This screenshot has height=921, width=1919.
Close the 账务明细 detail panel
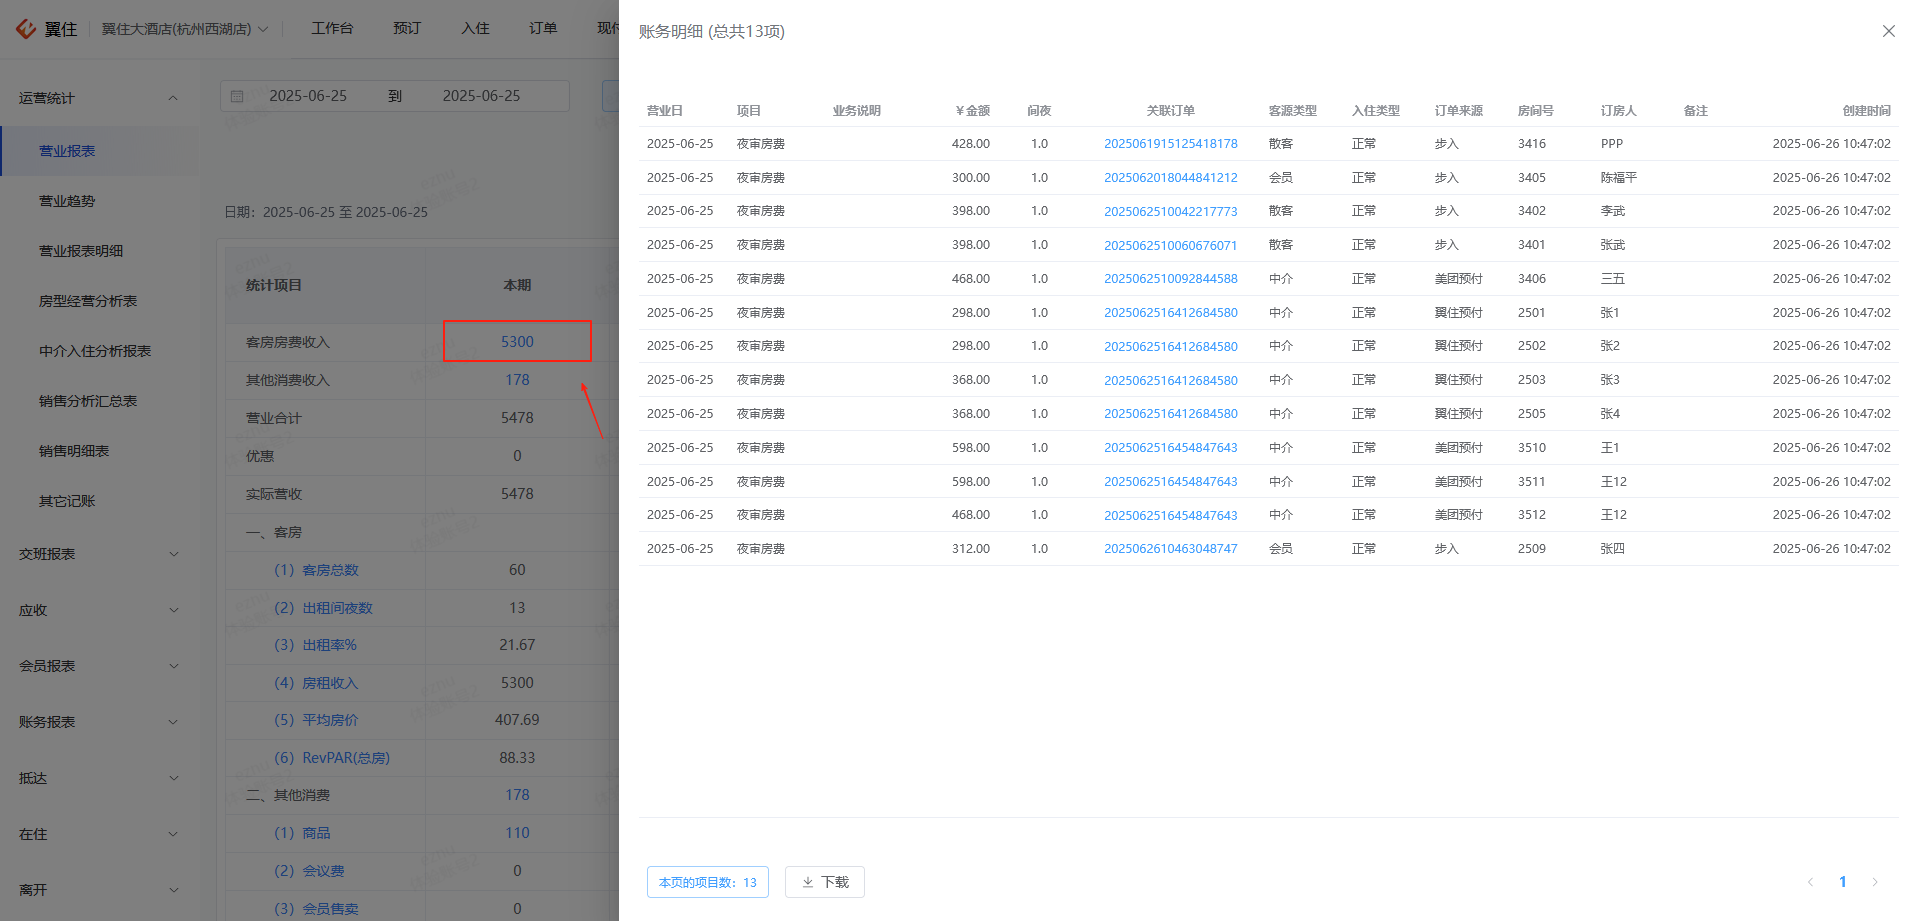pos(1888,31)
